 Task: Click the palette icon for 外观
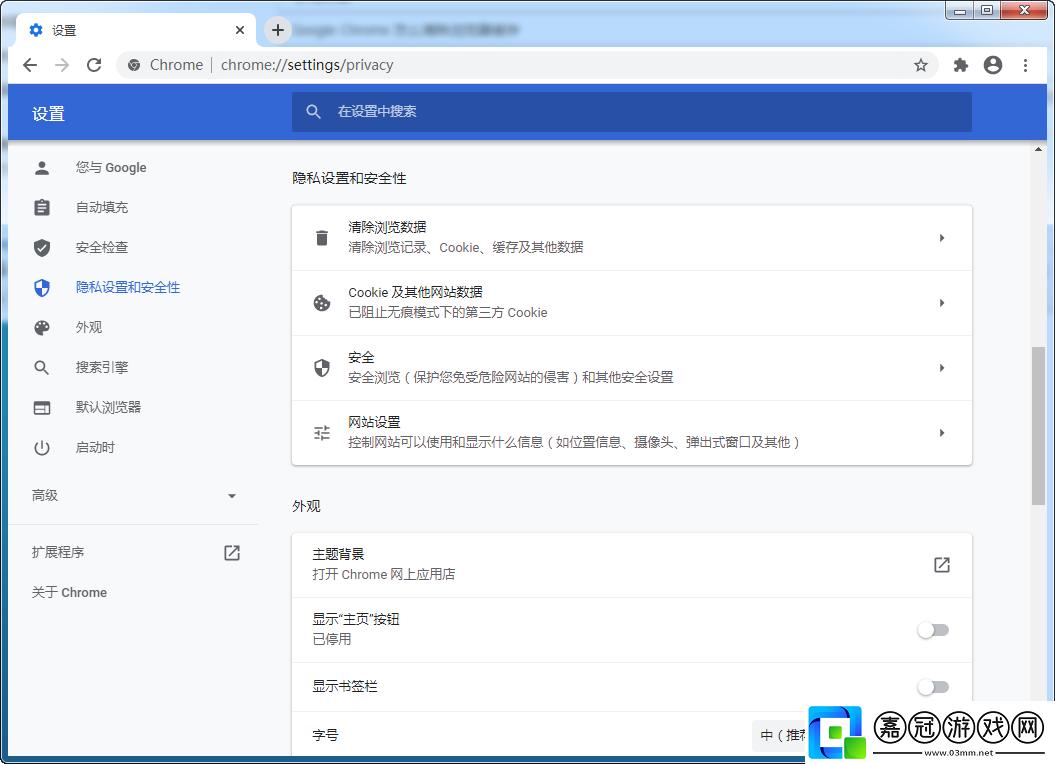[42, 327]
